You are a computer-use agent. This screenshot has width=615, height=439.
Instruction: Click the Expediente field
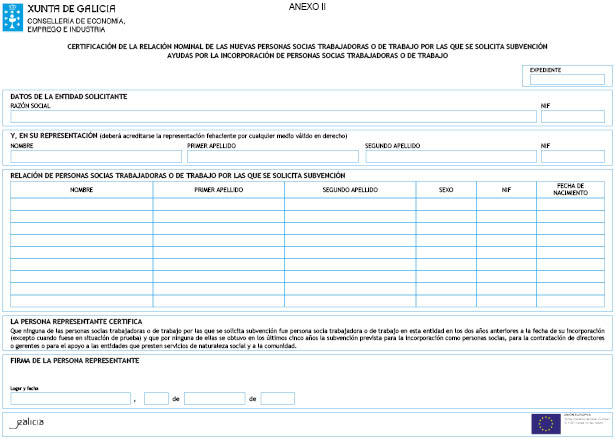click(x=567, y=80)
